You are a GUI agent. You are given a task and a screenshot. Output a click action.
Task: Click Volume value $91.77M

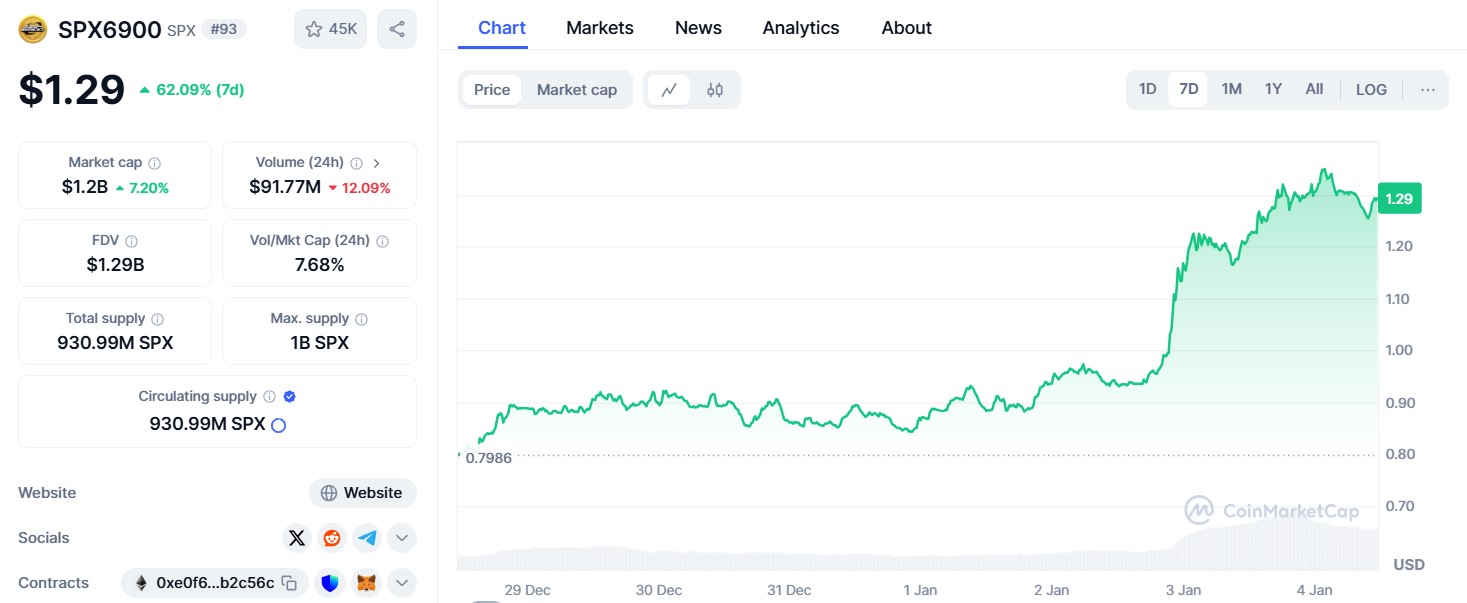pos(285,187)
